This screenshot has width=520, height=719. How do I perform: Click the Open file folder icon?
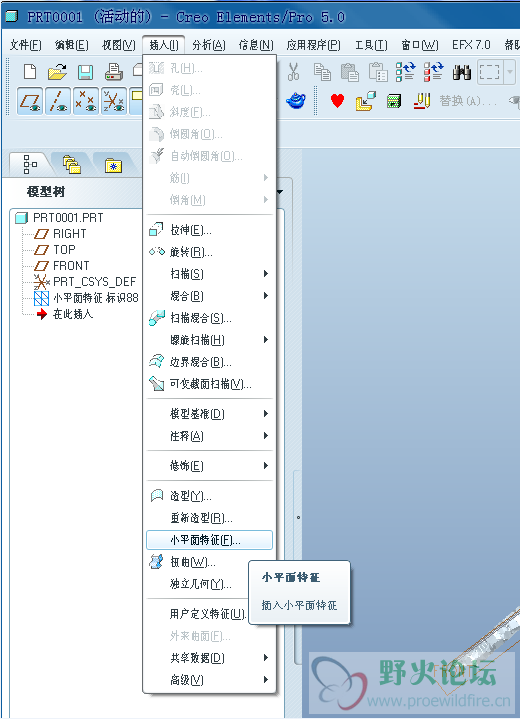[x=57, y=72]
